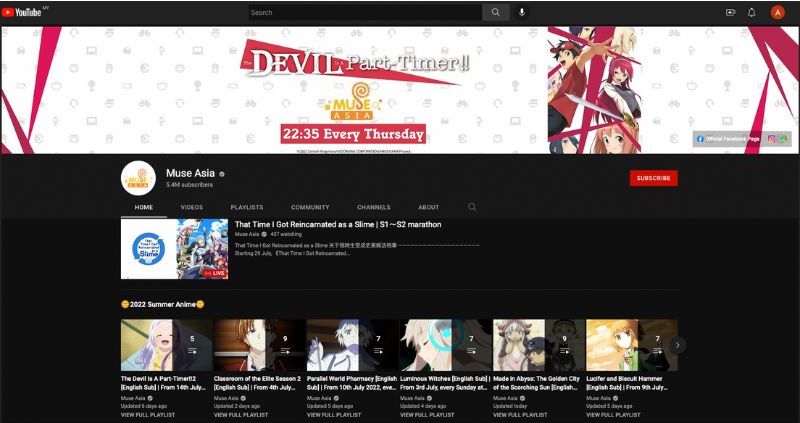
Task: Click the Muse Asia channel name heading
Action: click(190, 173)
